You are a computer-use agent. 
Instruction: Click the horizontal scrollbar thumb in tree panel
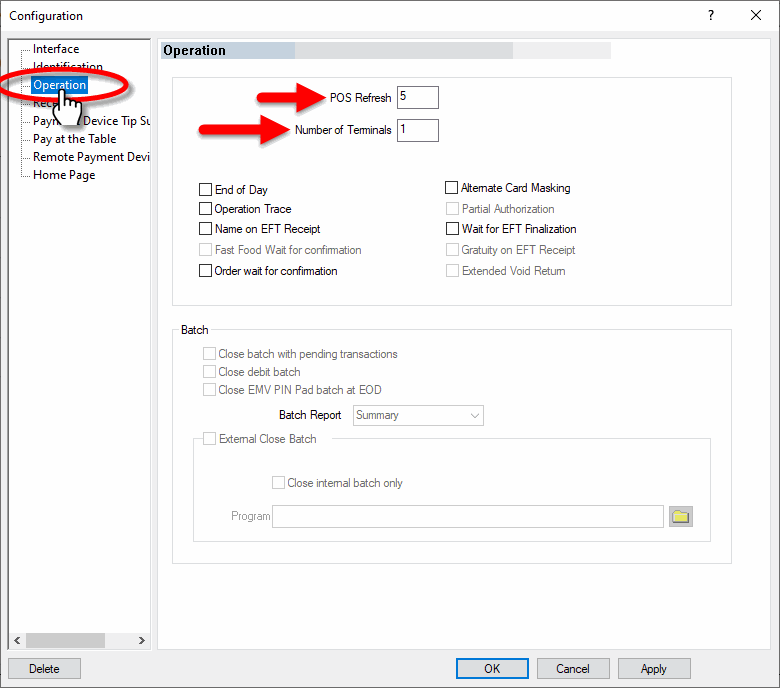click(65, 640)
